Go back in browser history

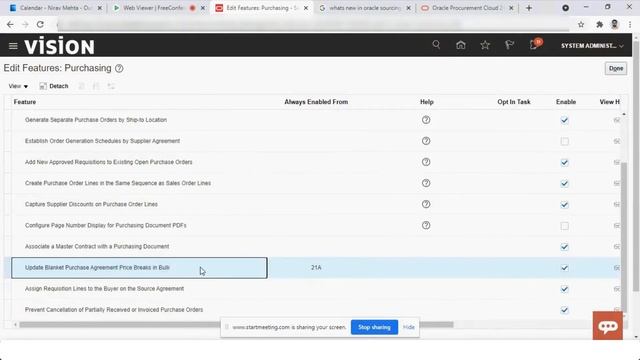[x=10, y=24]
